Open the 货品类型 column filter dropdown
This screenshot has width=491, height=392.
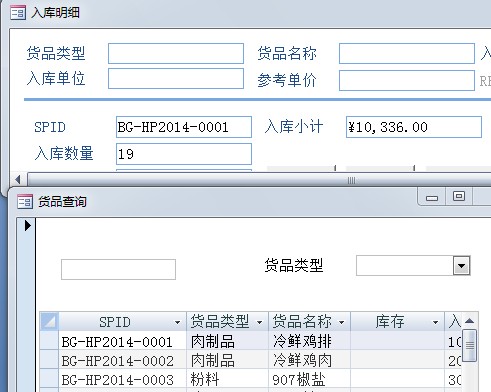259,322
